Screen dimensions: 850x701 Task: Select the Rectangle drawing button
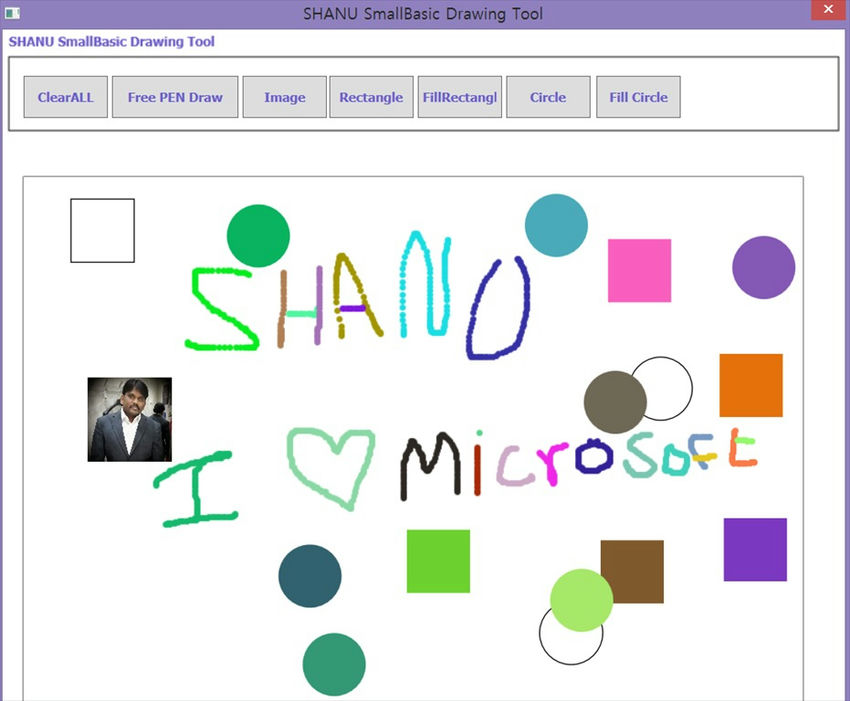tap(371, 97)
